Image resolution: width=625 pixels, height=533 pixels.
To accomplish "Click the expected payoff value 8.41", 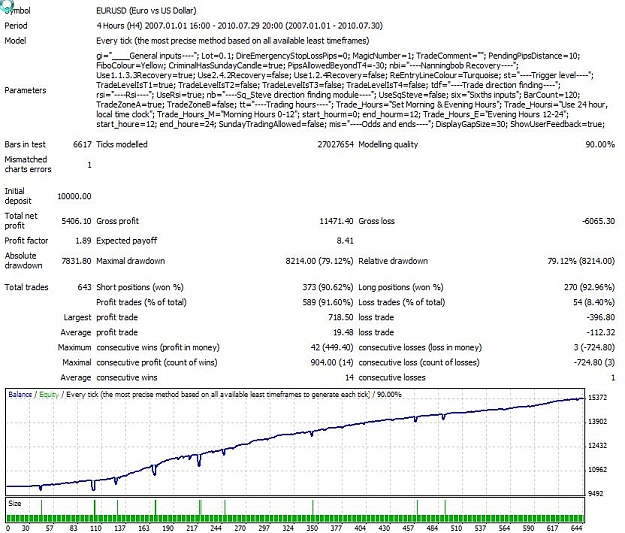I will click(x=345, y=241).
